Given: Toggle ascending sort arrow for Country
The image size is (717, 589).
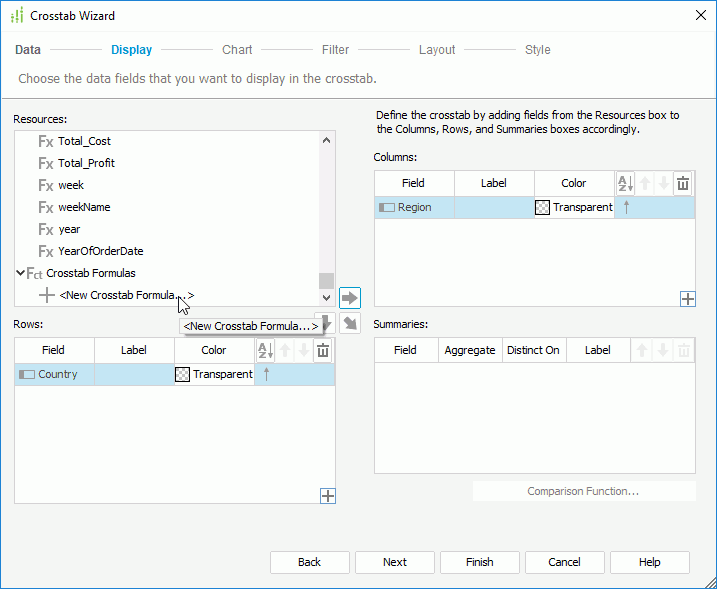Looking at the screenshot, I should click(x=267, y=374).
